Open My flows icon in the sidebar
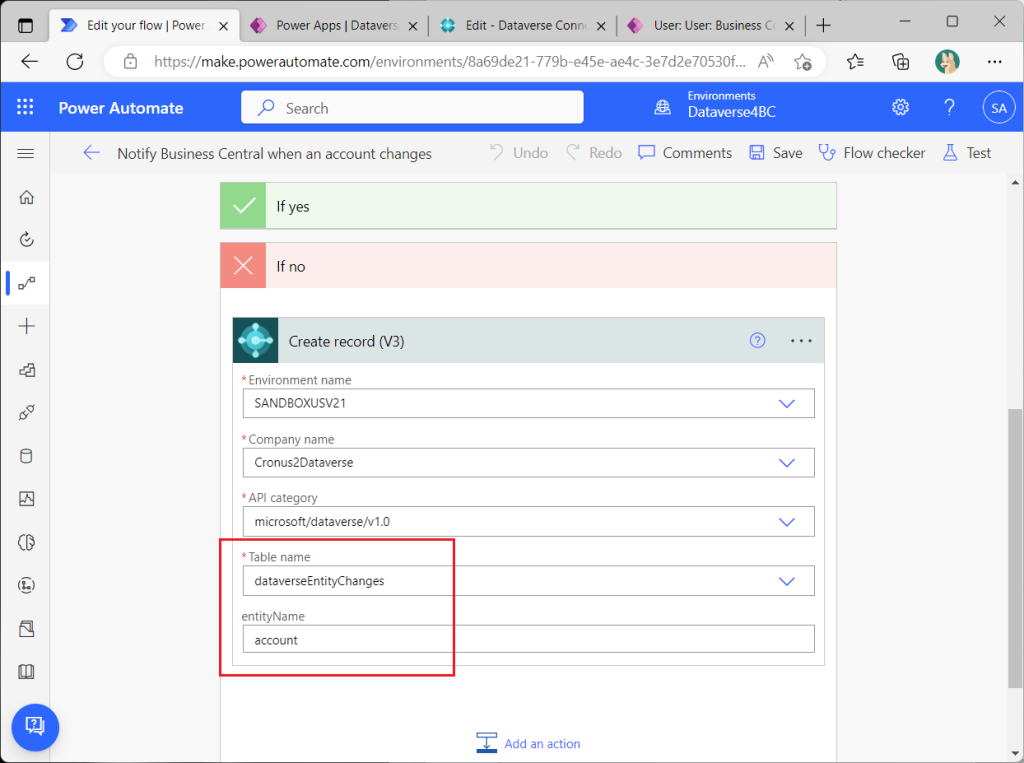The image size is (1024, 763). point(26,283)
